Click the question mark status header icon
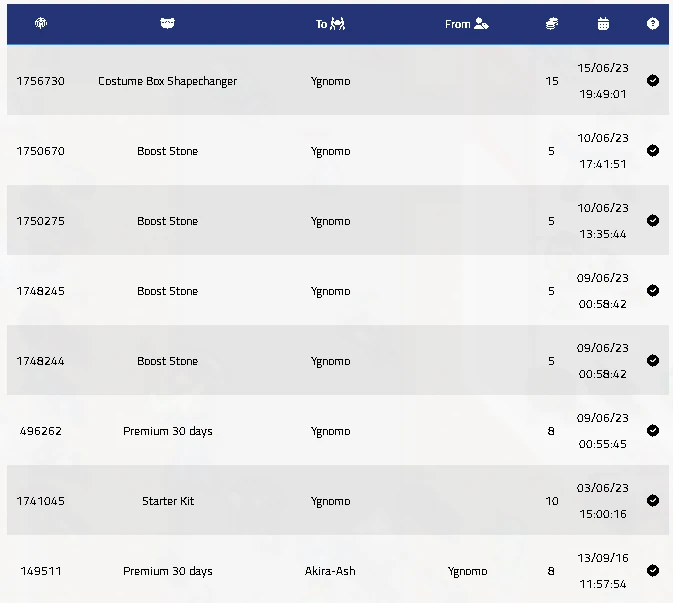Screen dimensions: 673x603 [653, 24]
